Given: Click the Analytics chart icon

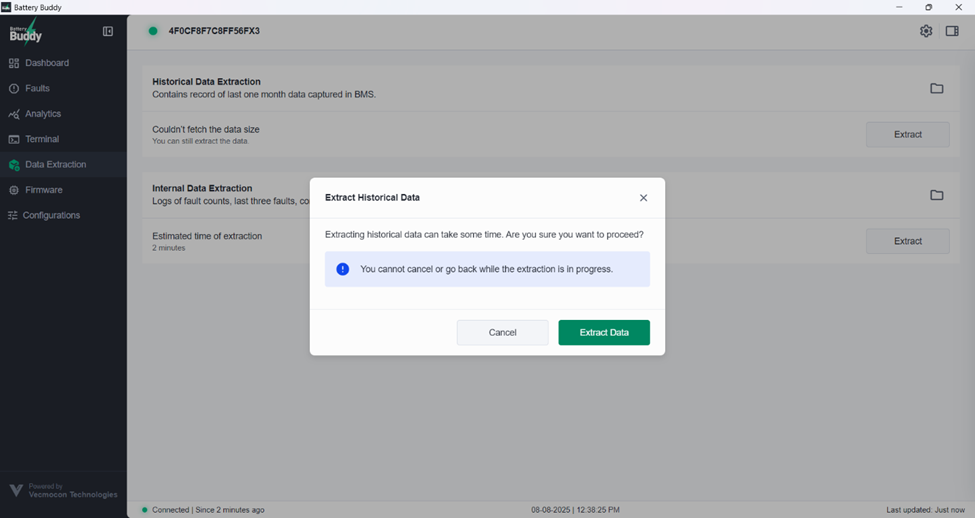Looking at the screenshot, I should [x=14, y=114].
